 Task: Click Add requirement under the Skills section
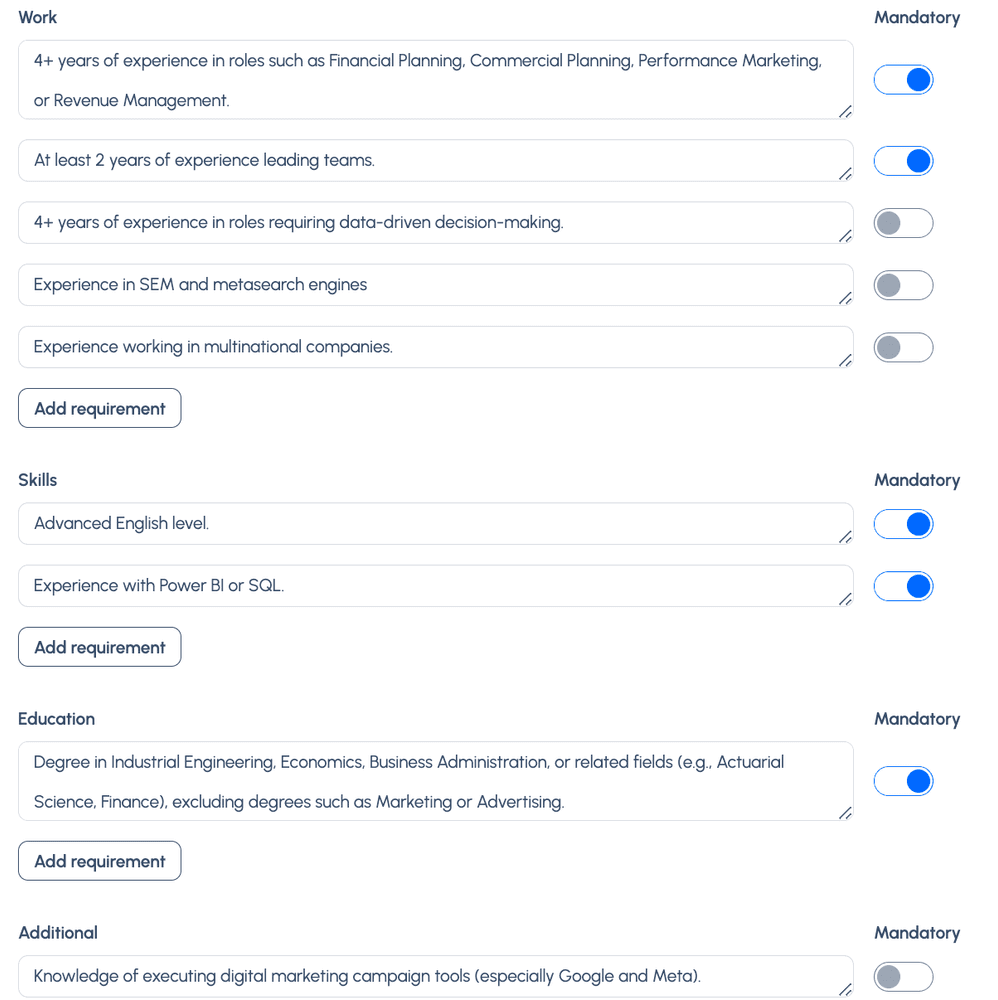tap(100, 647)
